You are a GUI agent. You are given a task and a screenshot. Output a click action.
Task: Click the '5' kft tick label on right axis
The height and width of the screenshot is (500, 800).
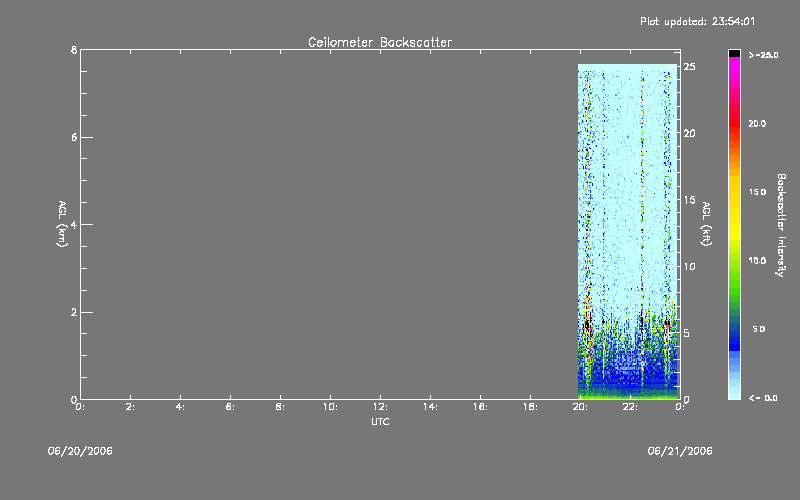[687, 333]
